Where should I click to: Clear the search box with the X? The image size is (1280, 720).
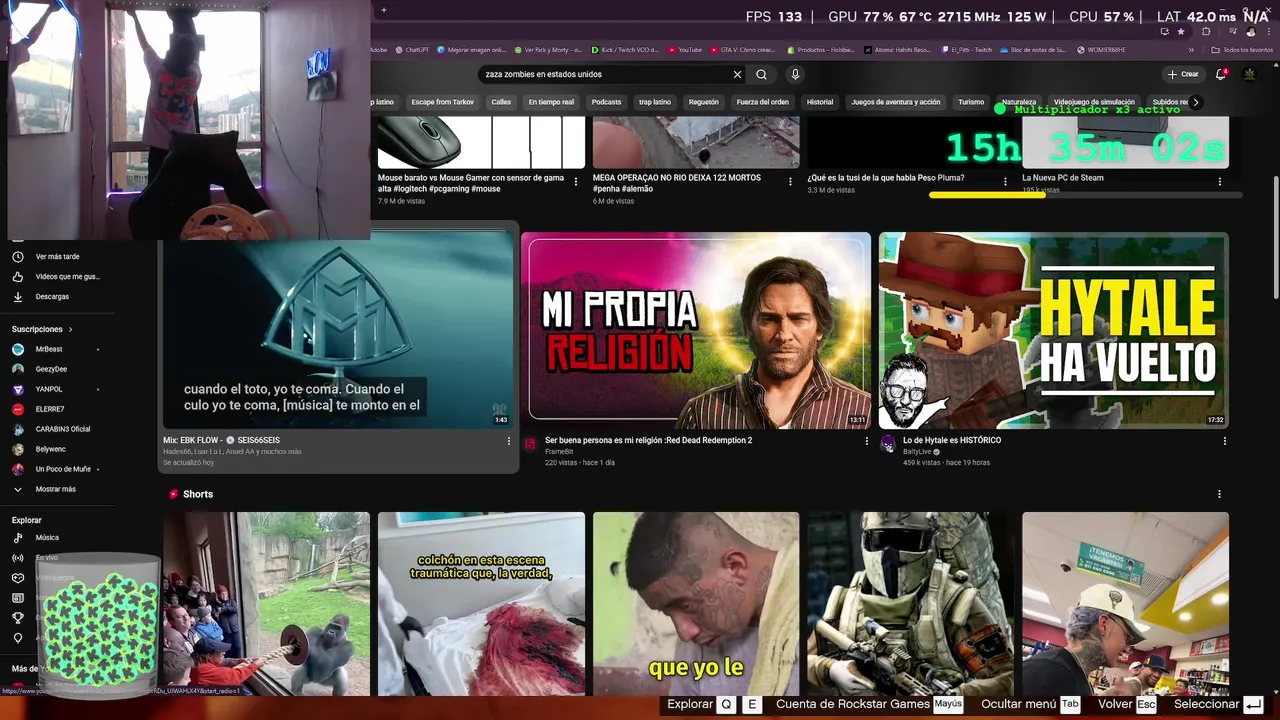pyautogui.click(x=737, y=74)
